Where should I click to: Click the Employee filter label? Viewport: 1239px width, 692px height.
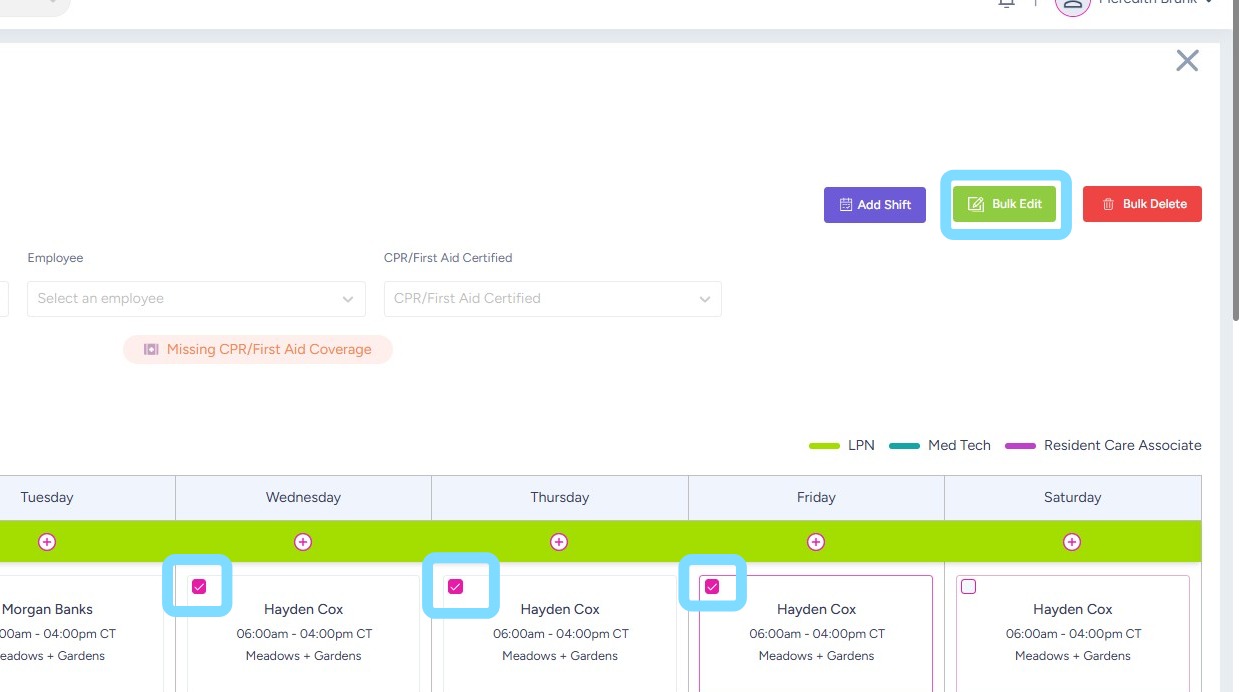pos(55,258)
